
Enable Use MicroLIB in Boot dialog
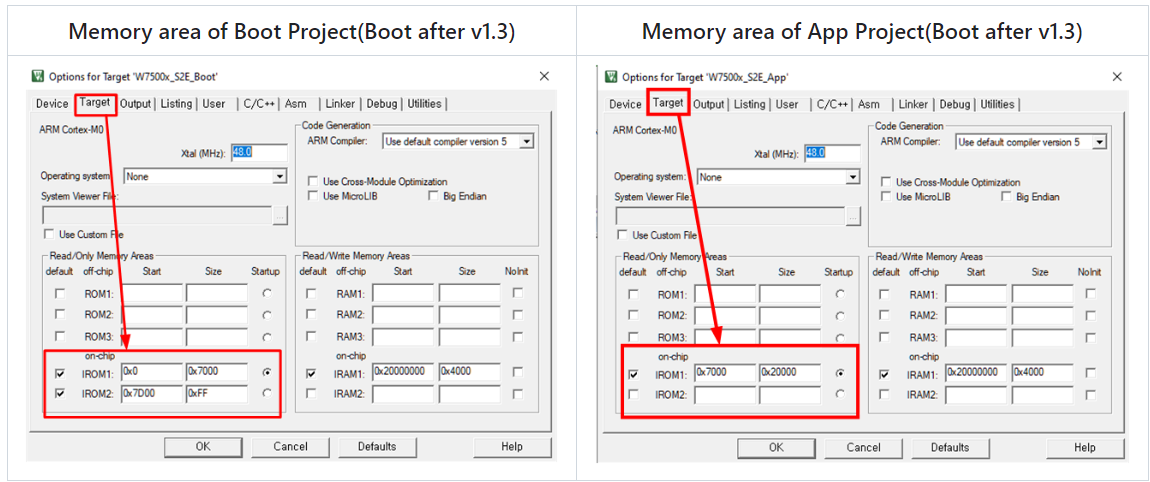313,196
